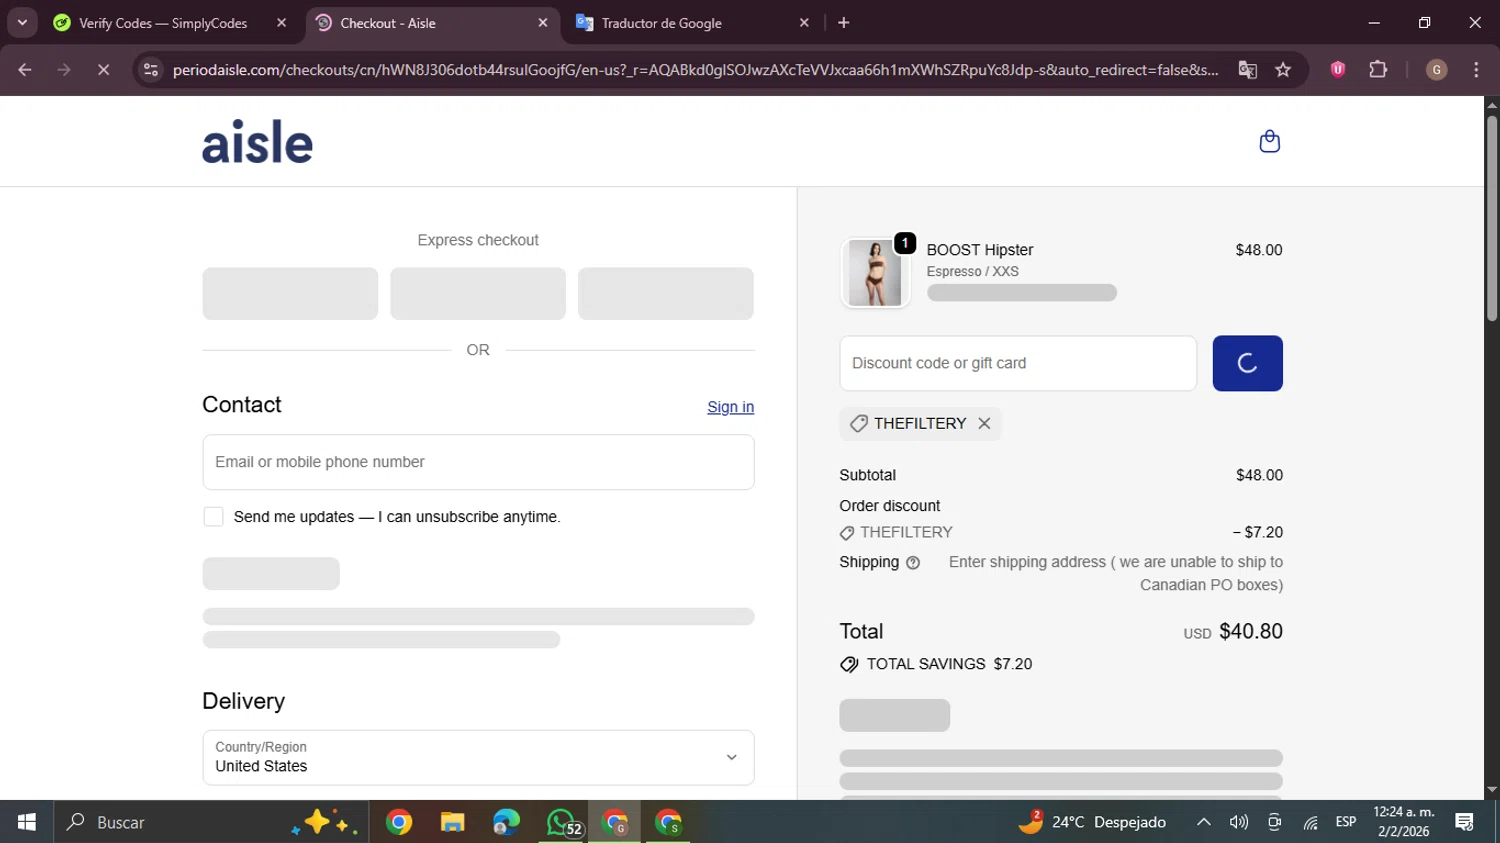Bookmark this page with the star icon
The width and height of the screenshot is (1500, 843).
[x=1283, y=70]
